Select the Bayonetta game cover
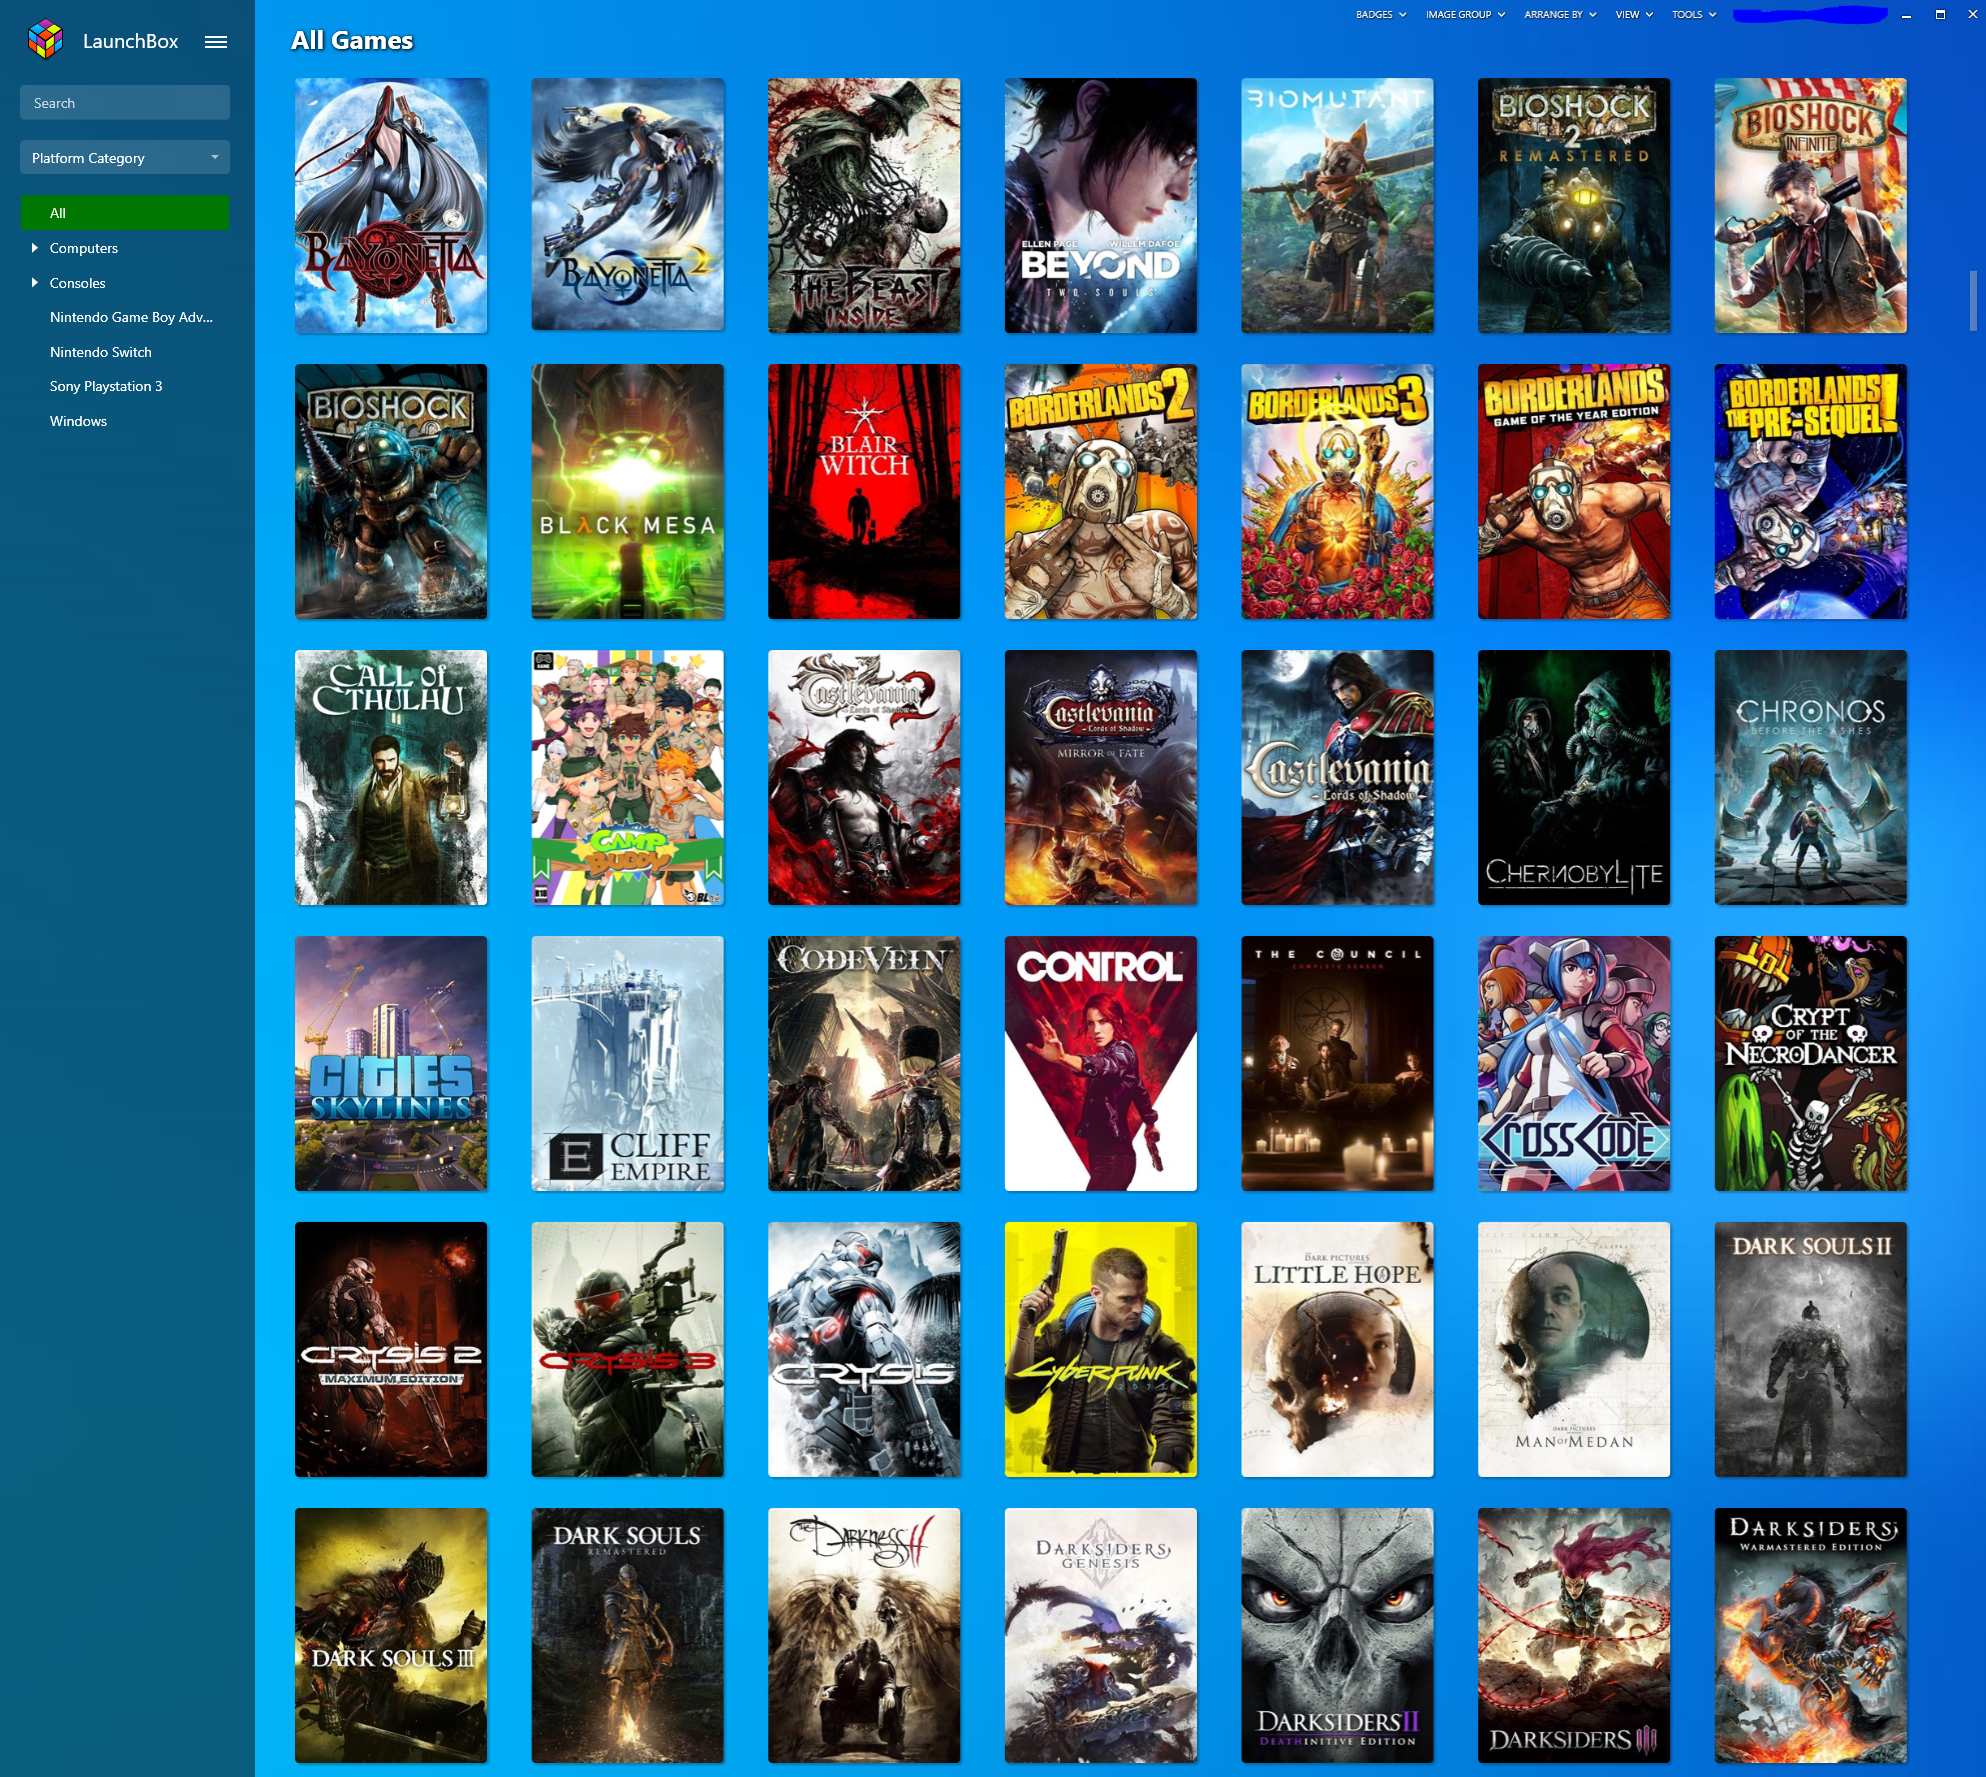1986x1777 pixels. click(391, 206)
